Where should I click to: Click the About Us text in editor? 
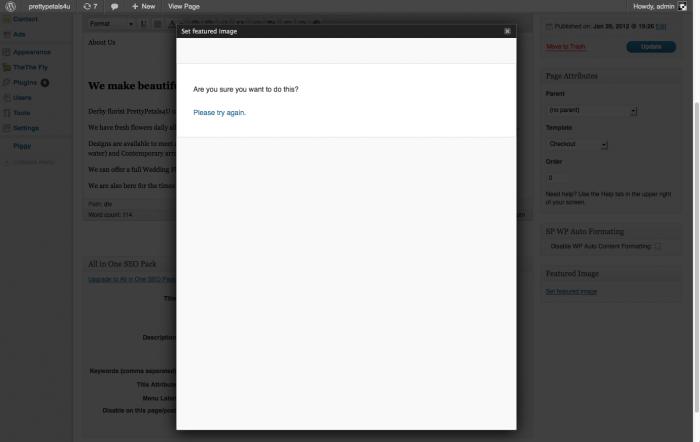[102, 42]
